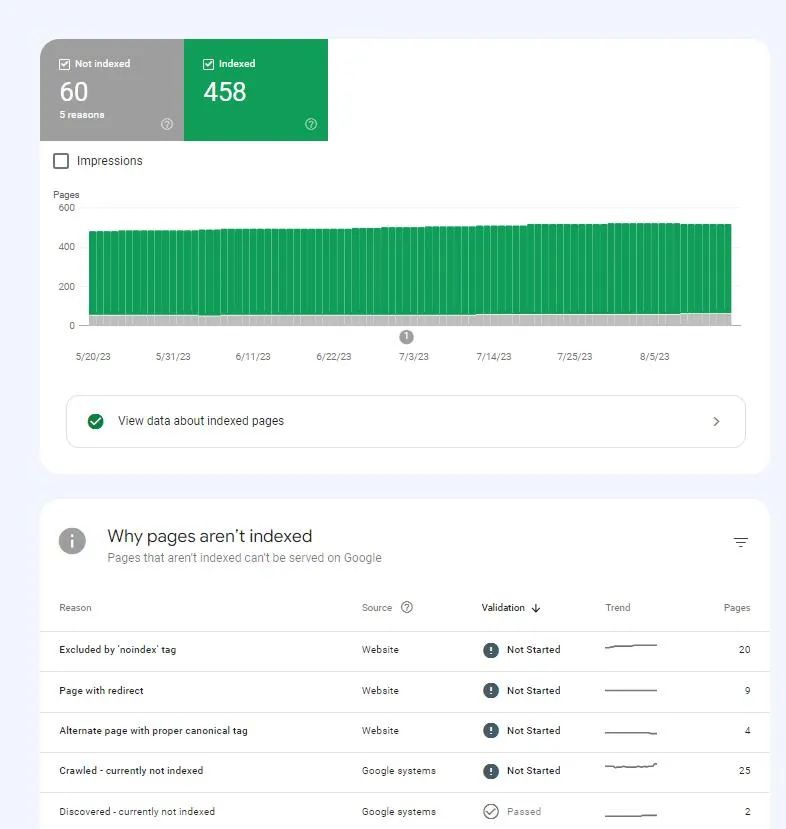Click help icon in Indexed card
The image size is (786, 829).
pyautogui.click(x=311, y=124)
